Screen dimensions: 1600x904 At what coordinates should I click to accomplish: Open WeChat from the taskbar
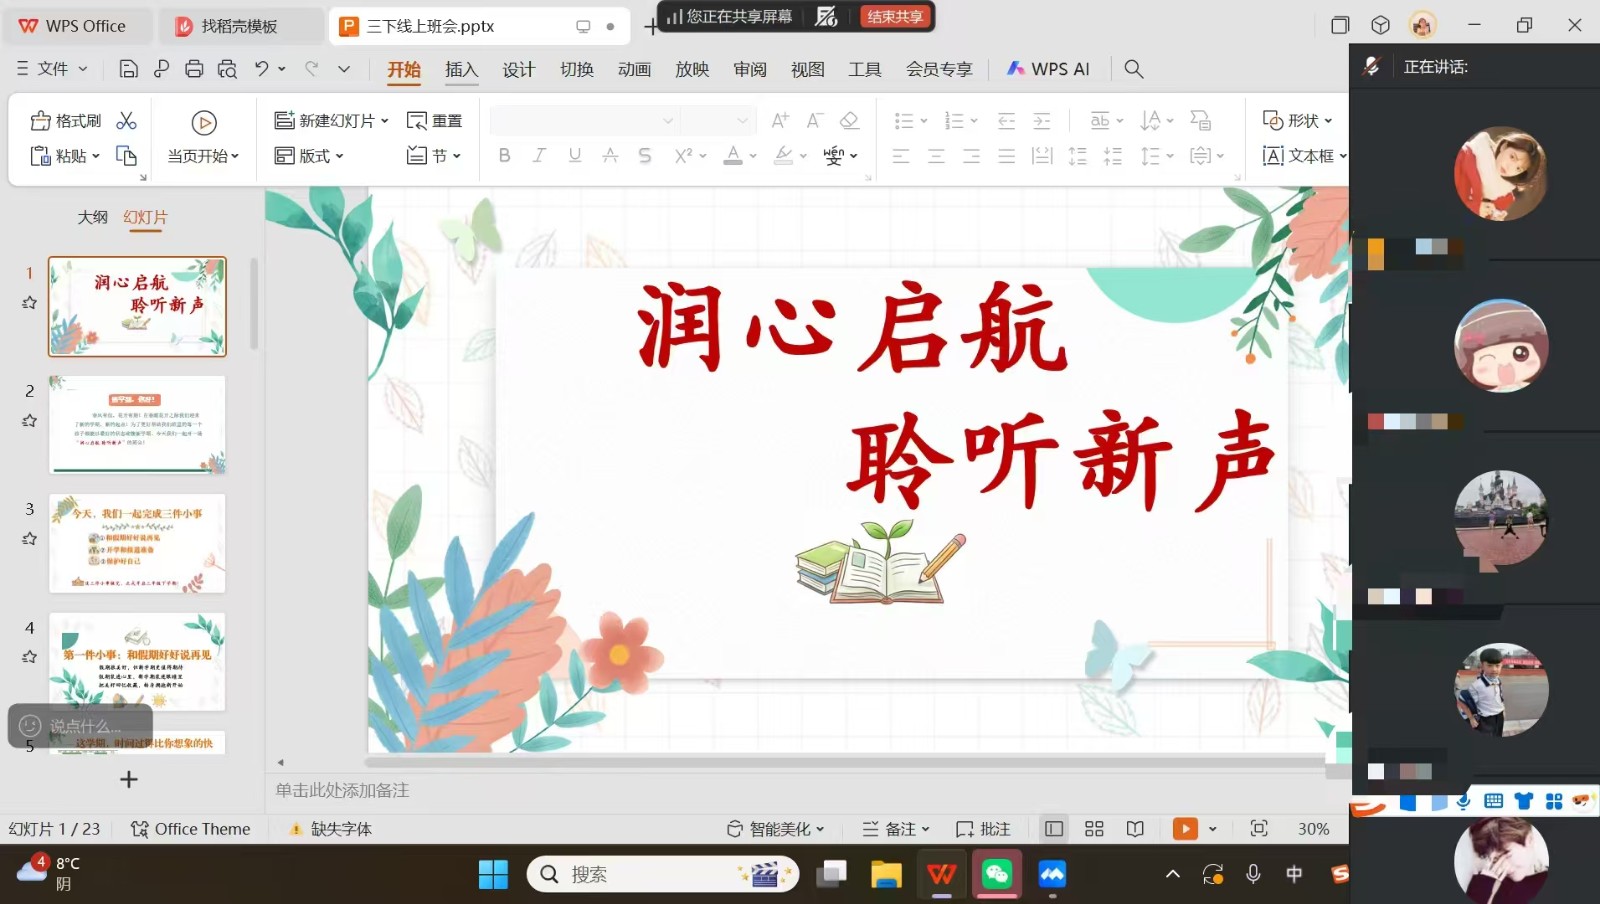[996, 875]
